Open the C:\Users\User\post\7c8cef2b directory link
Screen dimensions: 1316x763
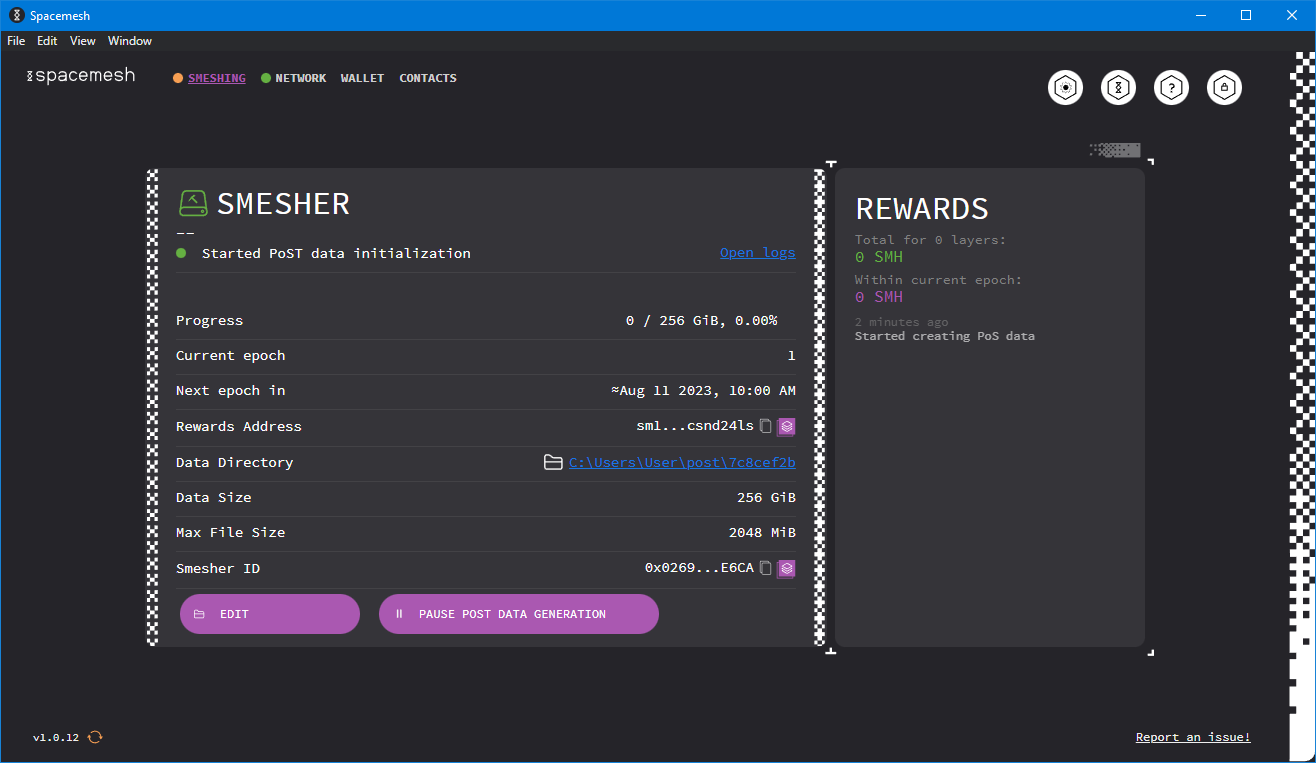click(682, 462)
